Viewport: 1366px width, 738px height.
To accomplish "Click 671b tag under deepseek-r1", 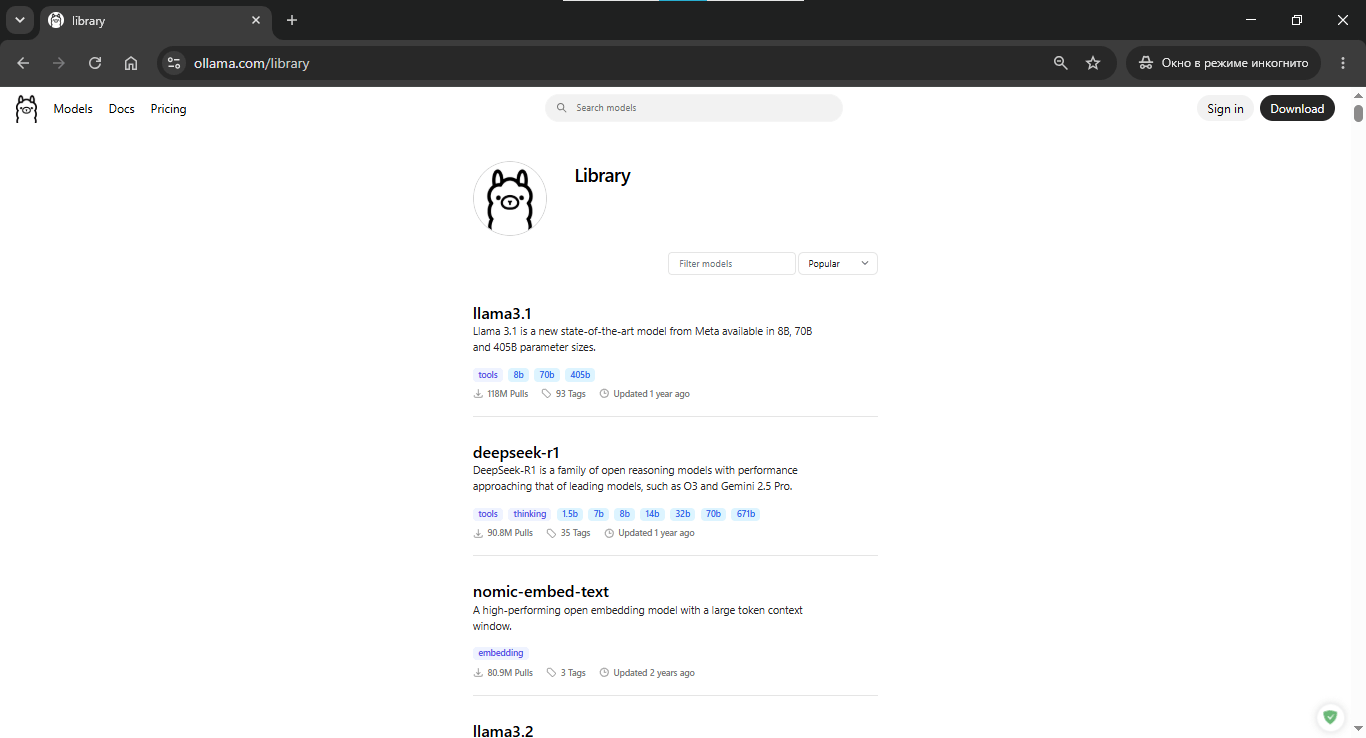I will tap(746, 514).
